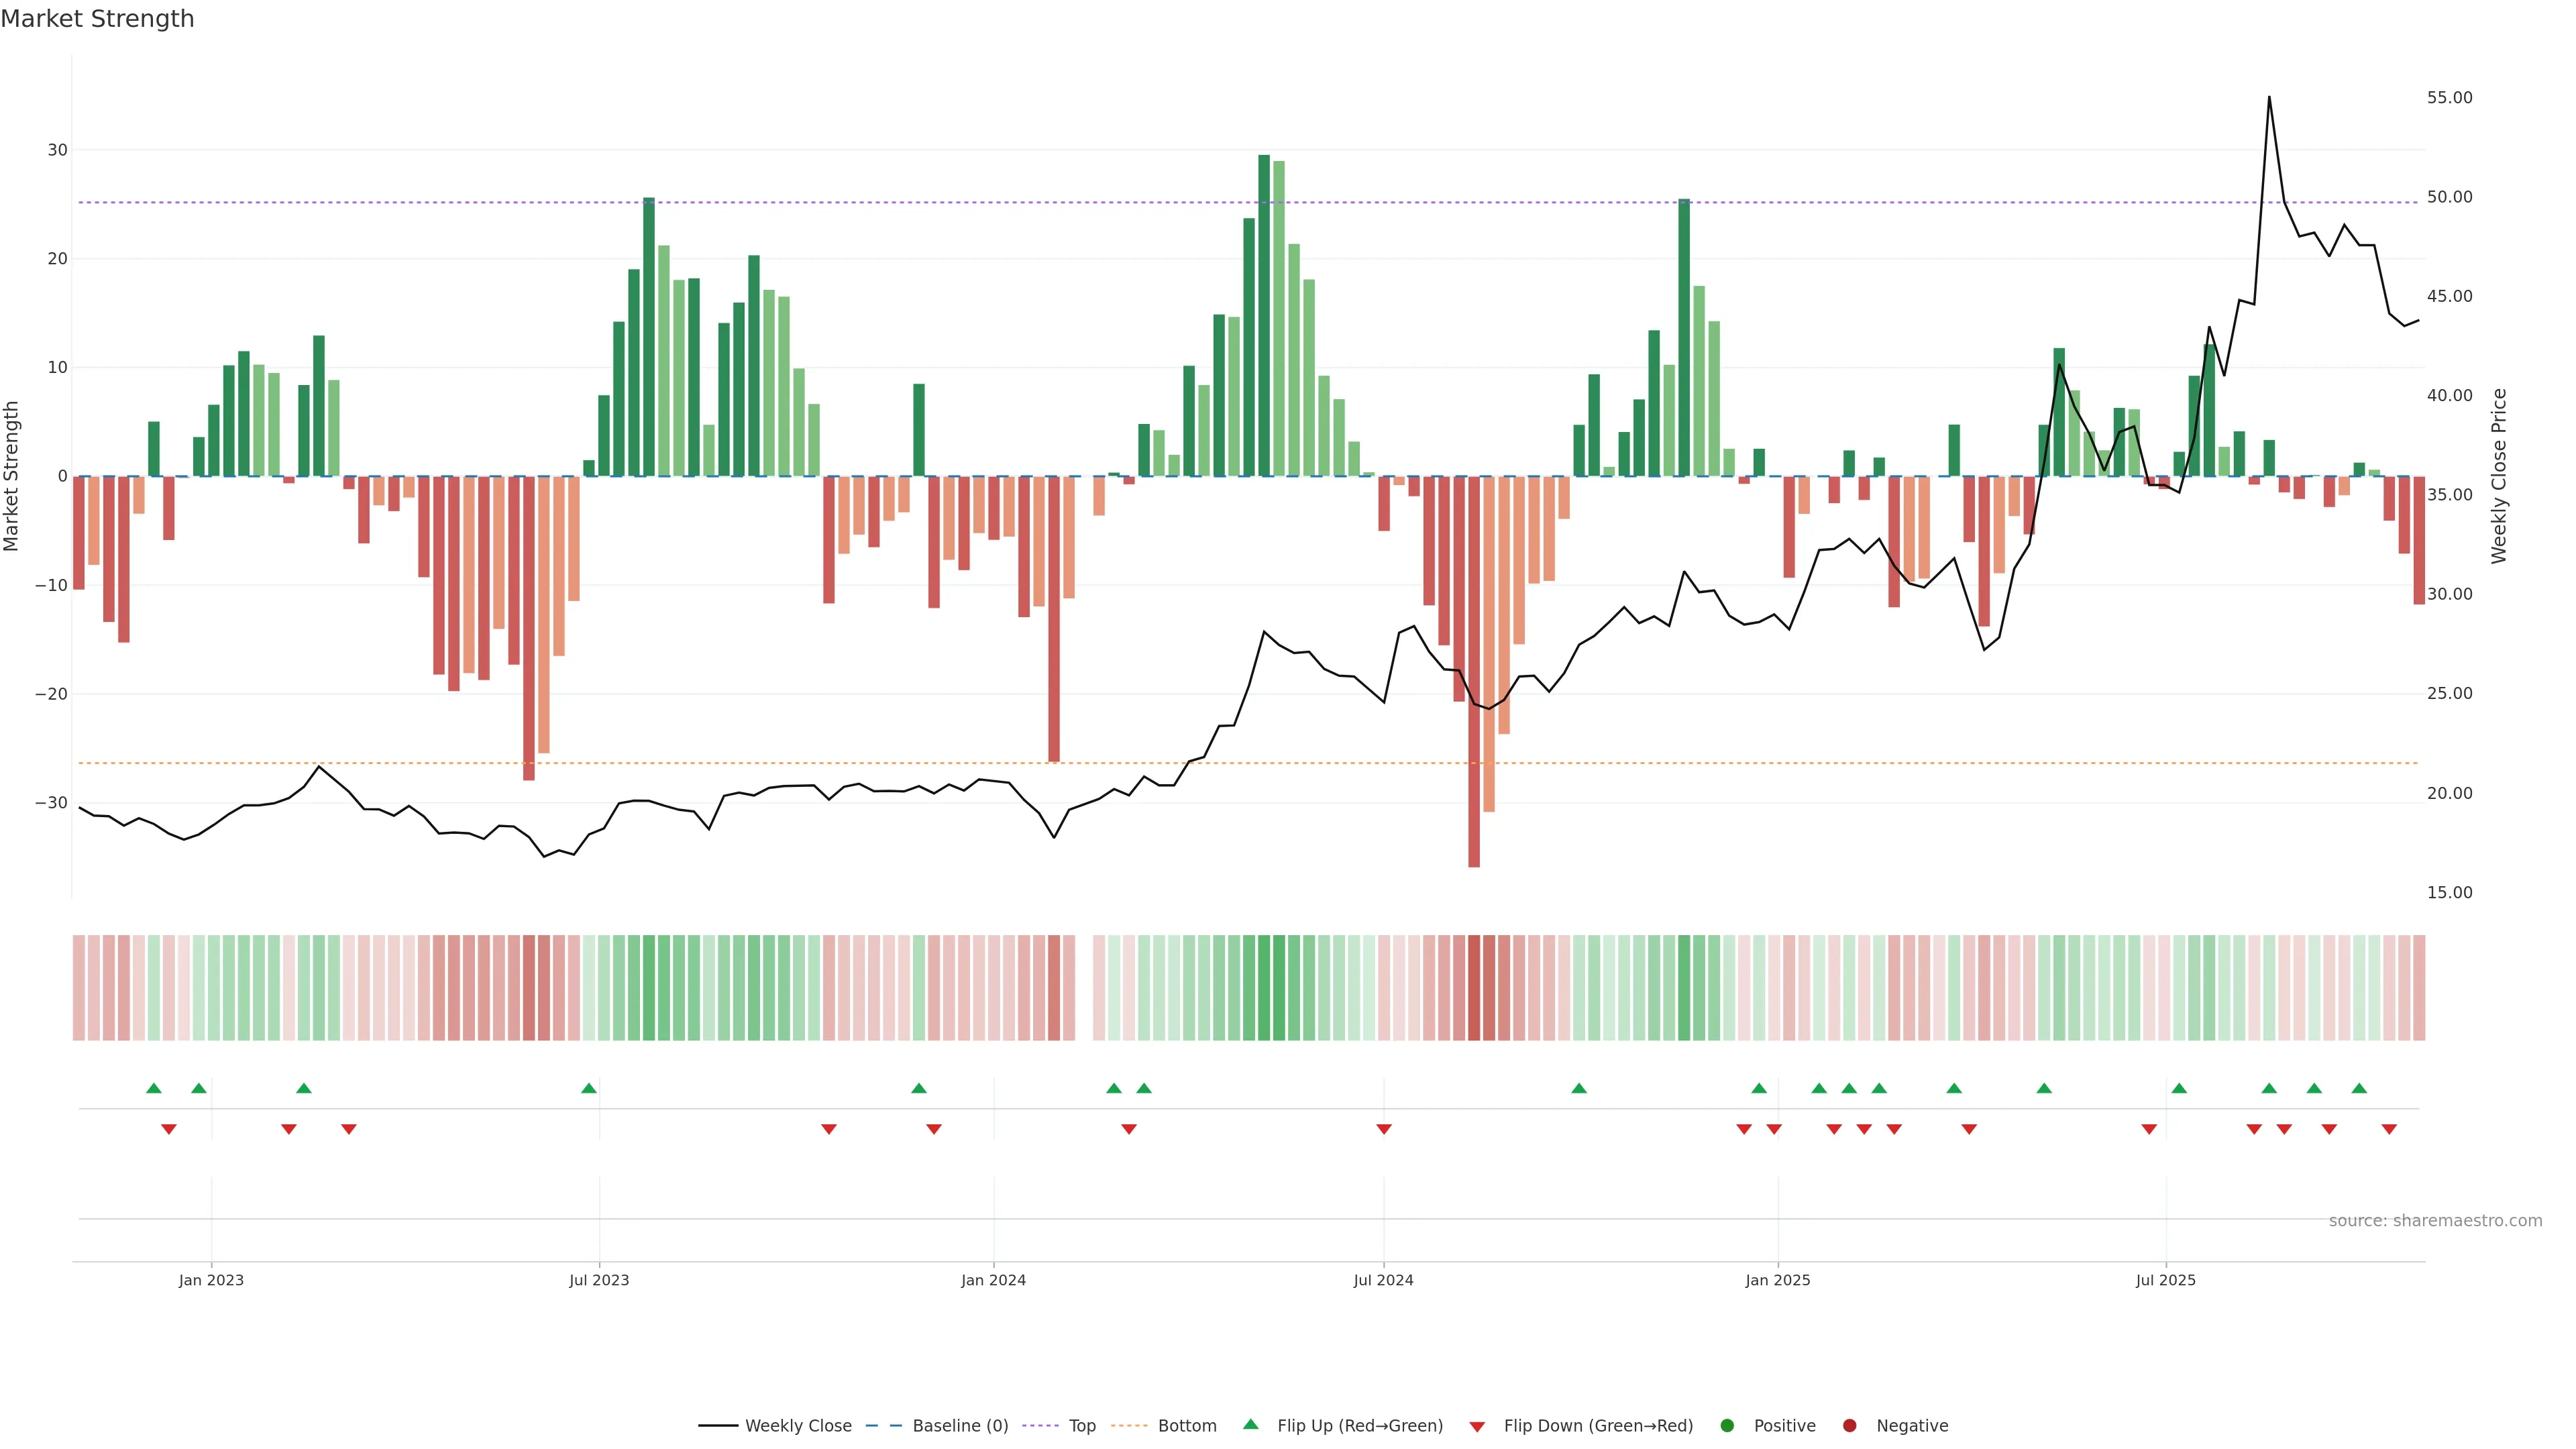Click the rightmost green flip-up triangle marker
This screenshot has width=2576, height=1449.
[2359, 1088]
